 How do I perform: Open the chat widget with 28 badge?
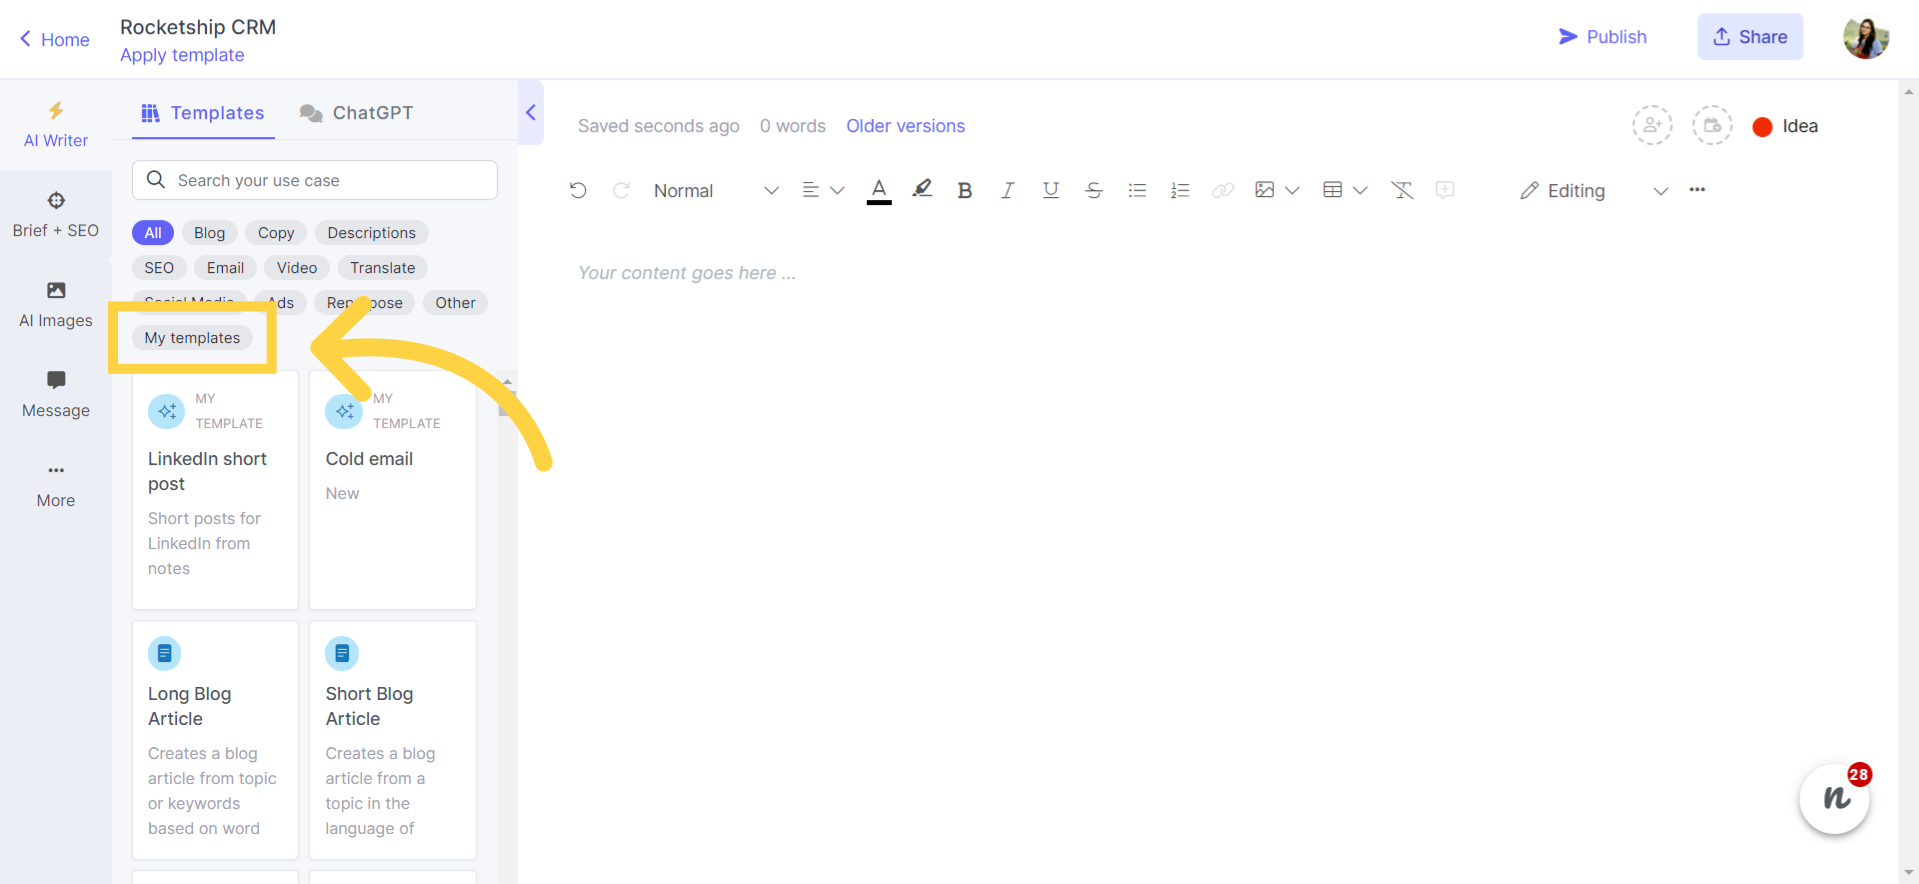(1835, 798)
